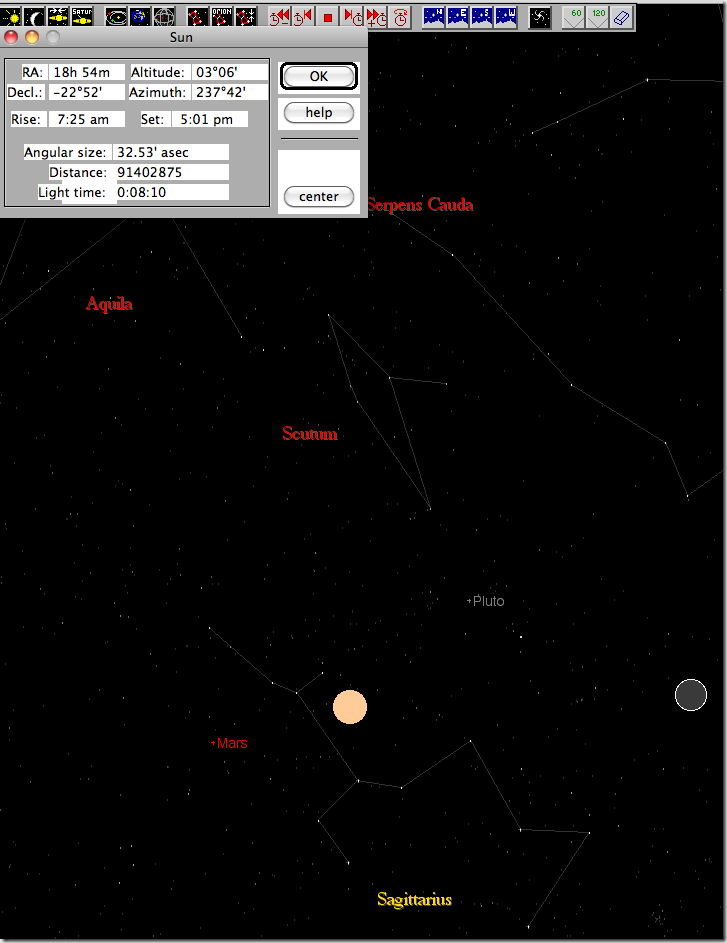Center the view using the center button
Screen dimensions: 727x943
pyautogui.click(x=319, y=196)
